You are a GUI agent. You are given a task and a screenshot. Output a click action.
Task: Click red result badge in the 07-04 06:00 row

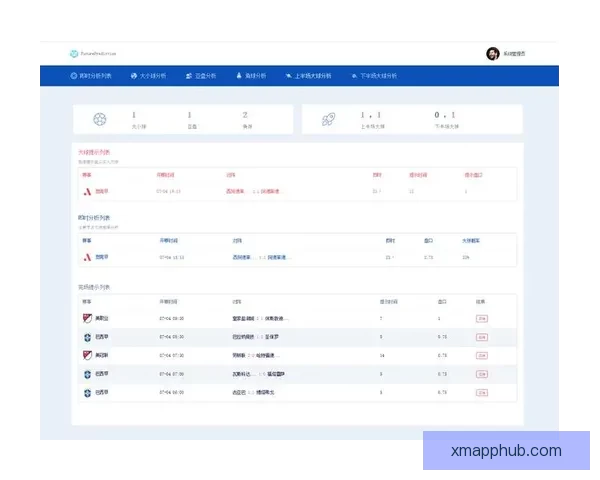coord(481,391)
